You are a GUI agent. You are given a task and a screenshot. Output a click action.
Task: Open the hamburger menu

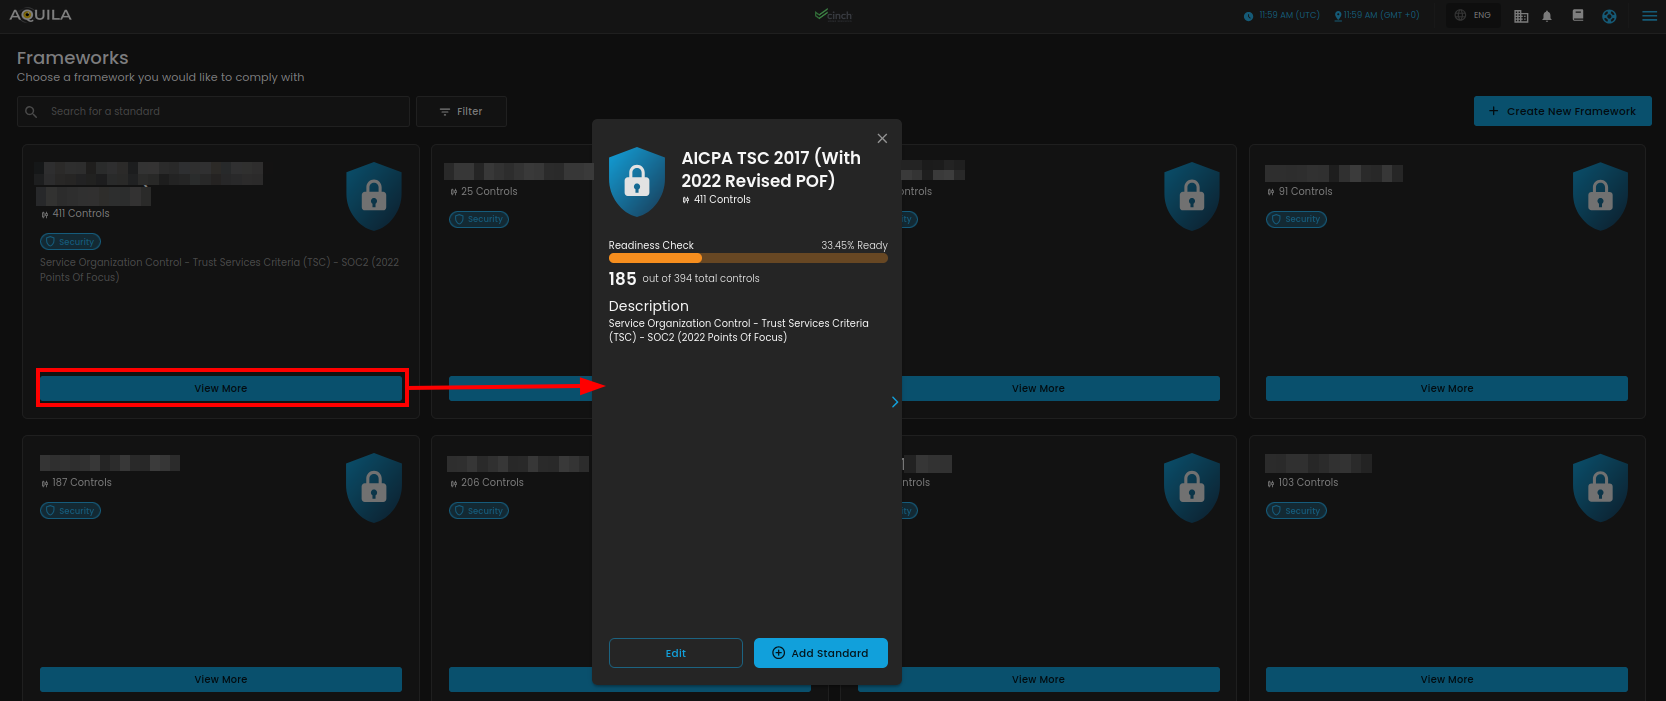[1649, 16]
